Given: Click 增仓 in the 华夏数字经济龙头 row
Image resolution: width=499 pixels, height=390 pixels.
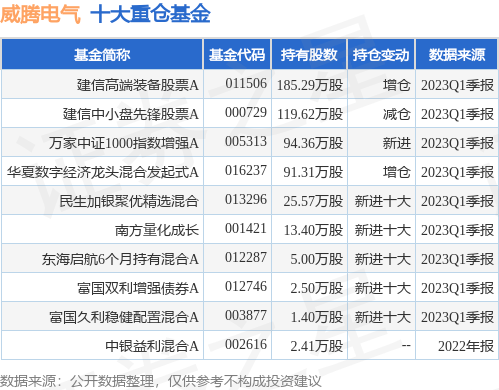Looking at the screenshot, I should point(397,172).
